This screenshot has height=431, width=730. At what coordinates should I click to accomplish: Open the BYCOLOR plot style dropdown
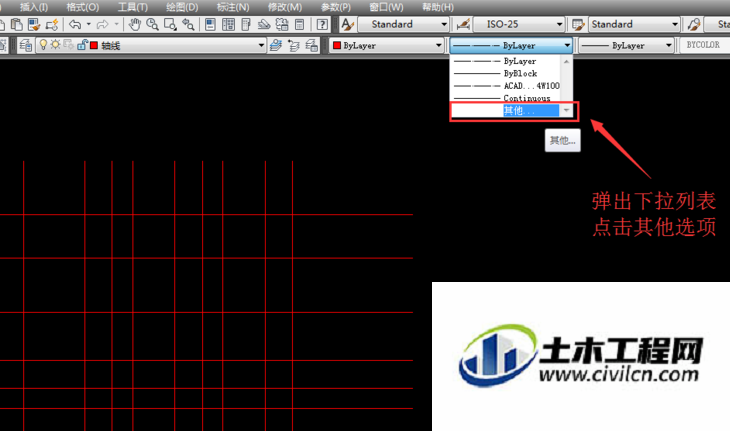pos(705,45)
